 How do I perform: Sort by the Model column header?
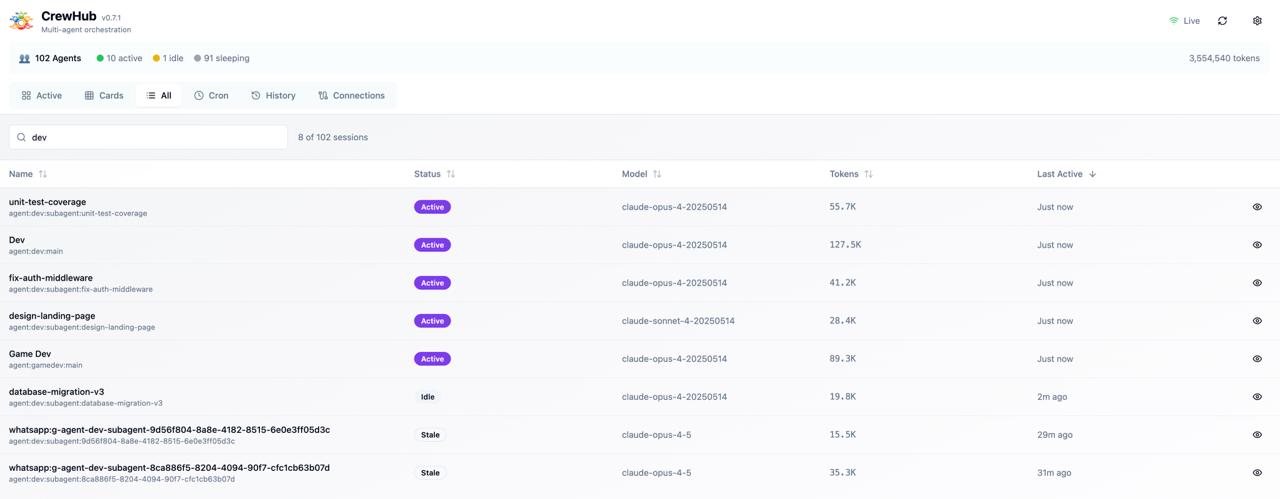642,174
